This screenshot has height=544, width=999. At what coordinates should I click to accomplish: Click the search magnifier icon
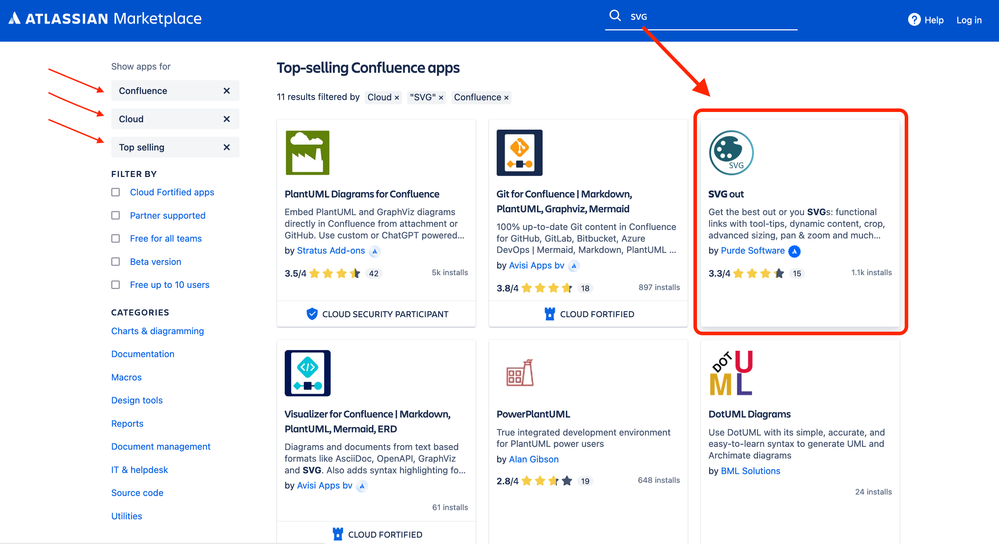tap(615, 16)
